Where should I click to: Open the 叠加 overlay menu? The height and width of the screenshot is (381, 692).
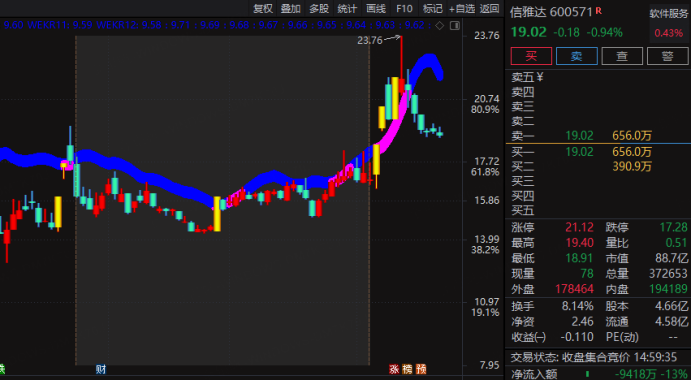pos(291,8)
